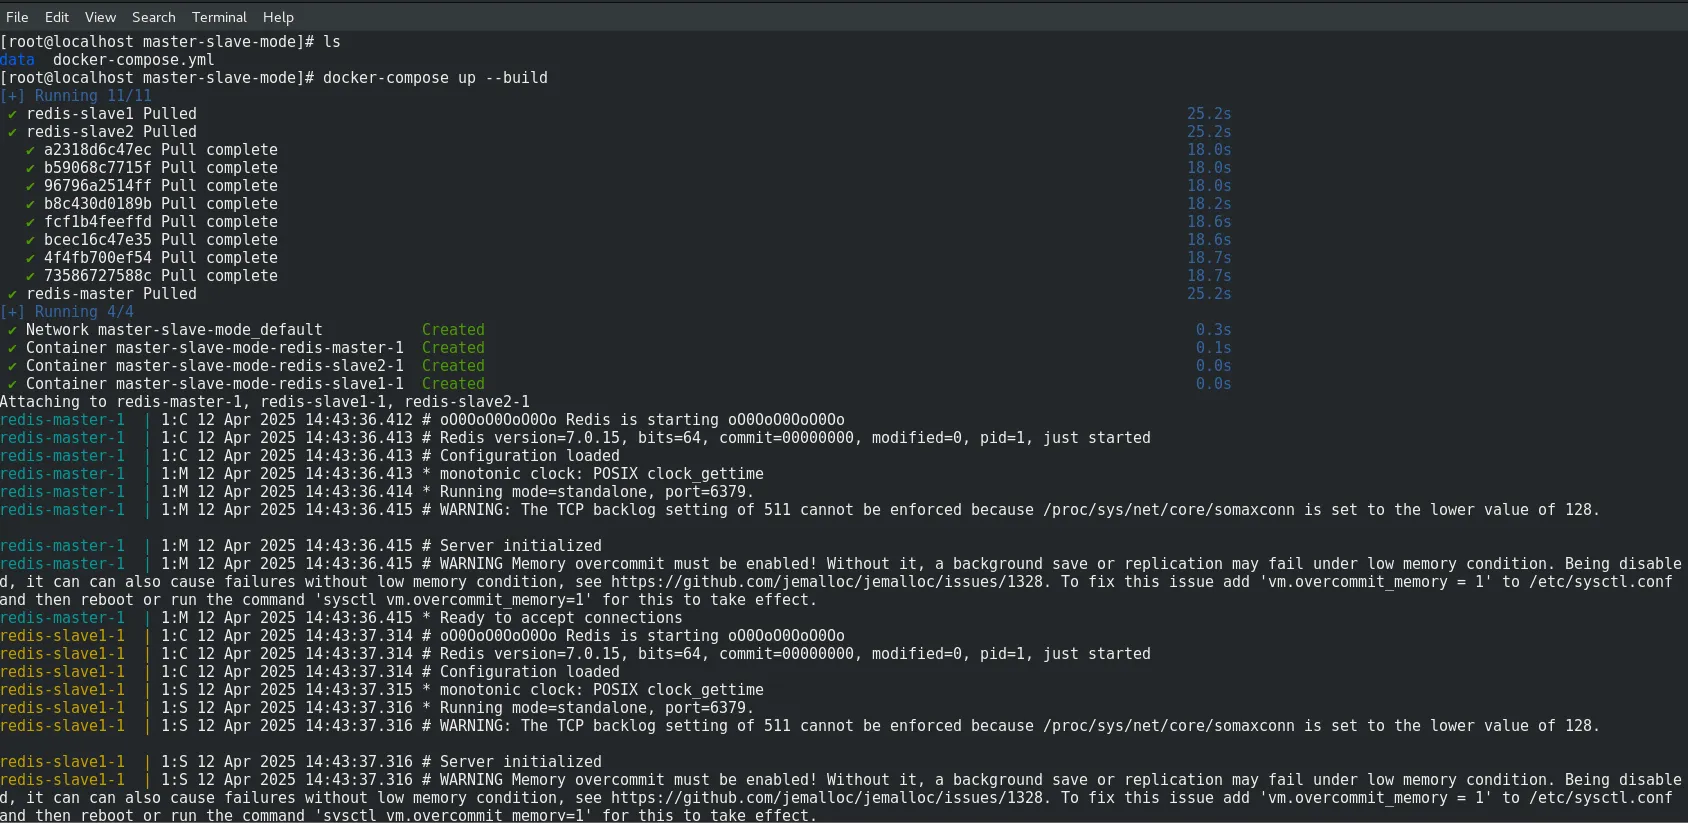Click the 'Created' status on the Network row

click(453, 330)
